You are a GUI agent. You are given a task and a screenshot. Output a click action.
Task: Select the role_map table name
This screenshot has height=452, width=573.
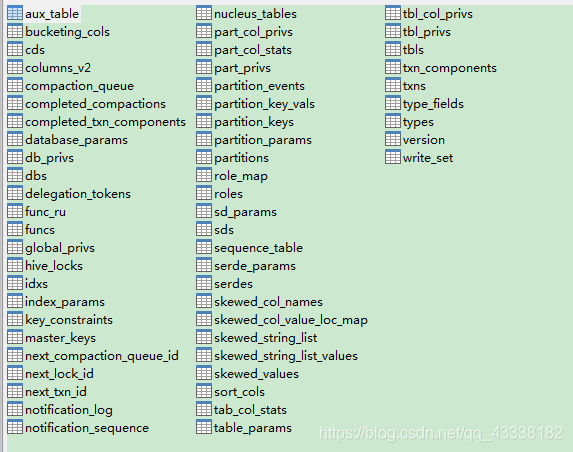(241, 176)
